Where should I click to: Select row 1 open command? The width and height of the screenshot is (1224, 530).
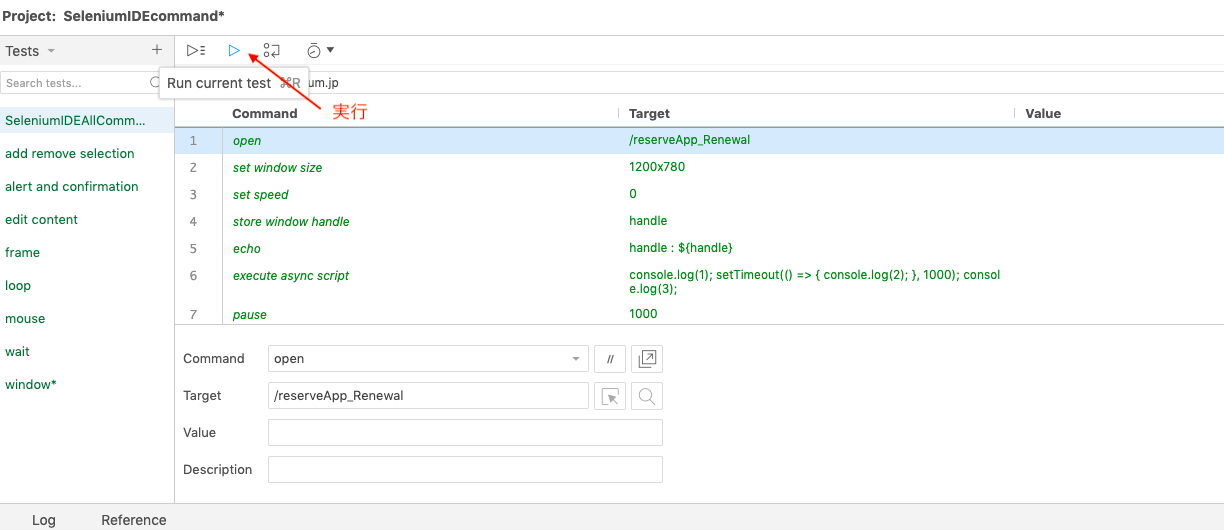point(699,141)
